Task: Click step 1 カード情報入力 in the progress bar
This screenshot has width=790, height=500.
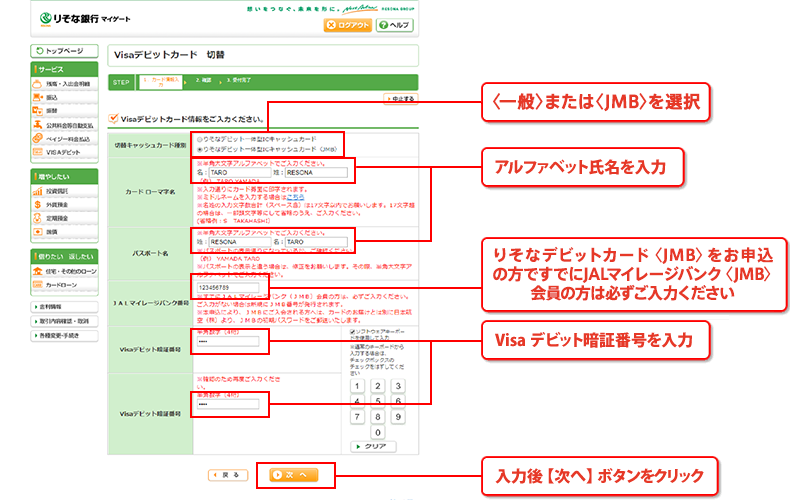Action: (160, 82)
